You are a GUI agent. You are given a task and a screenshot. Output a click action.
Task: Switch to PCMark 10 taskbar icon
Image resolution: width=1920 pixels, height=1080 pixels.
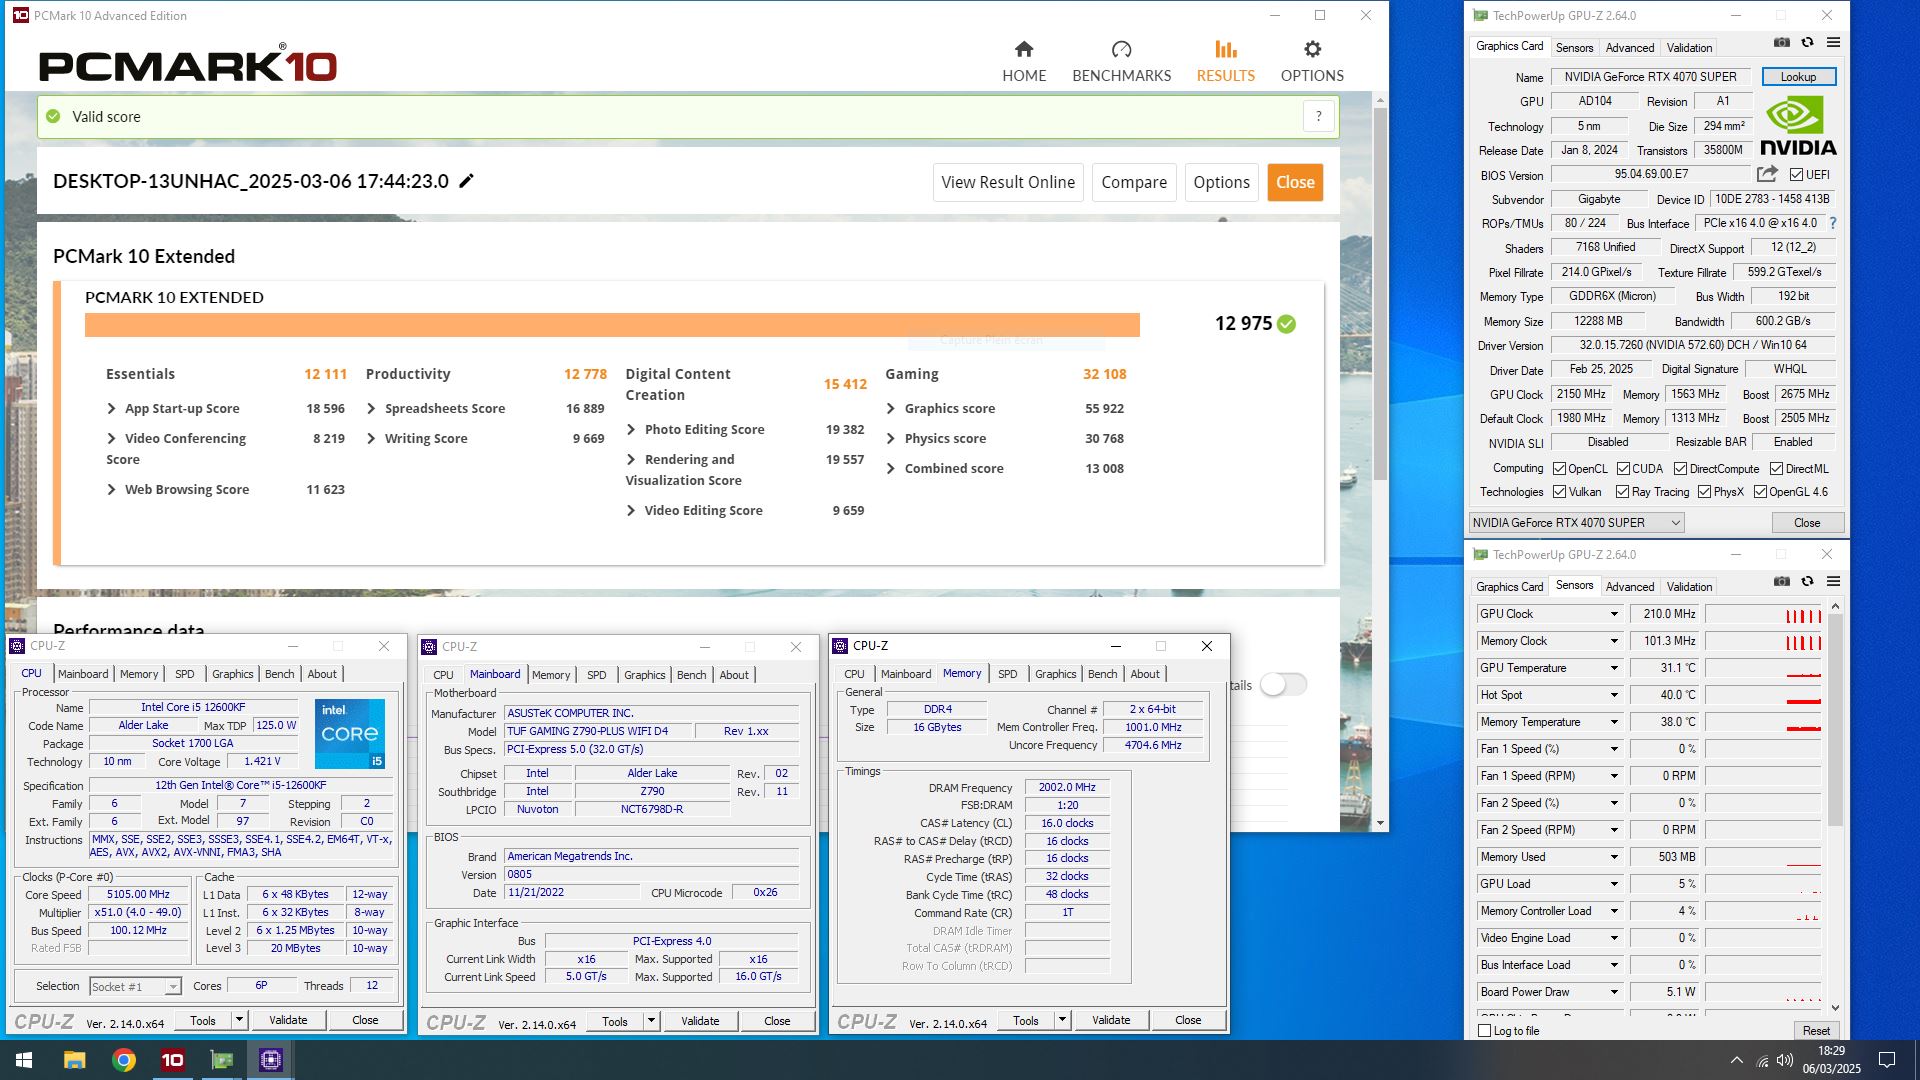click(x=173, y=1060)
